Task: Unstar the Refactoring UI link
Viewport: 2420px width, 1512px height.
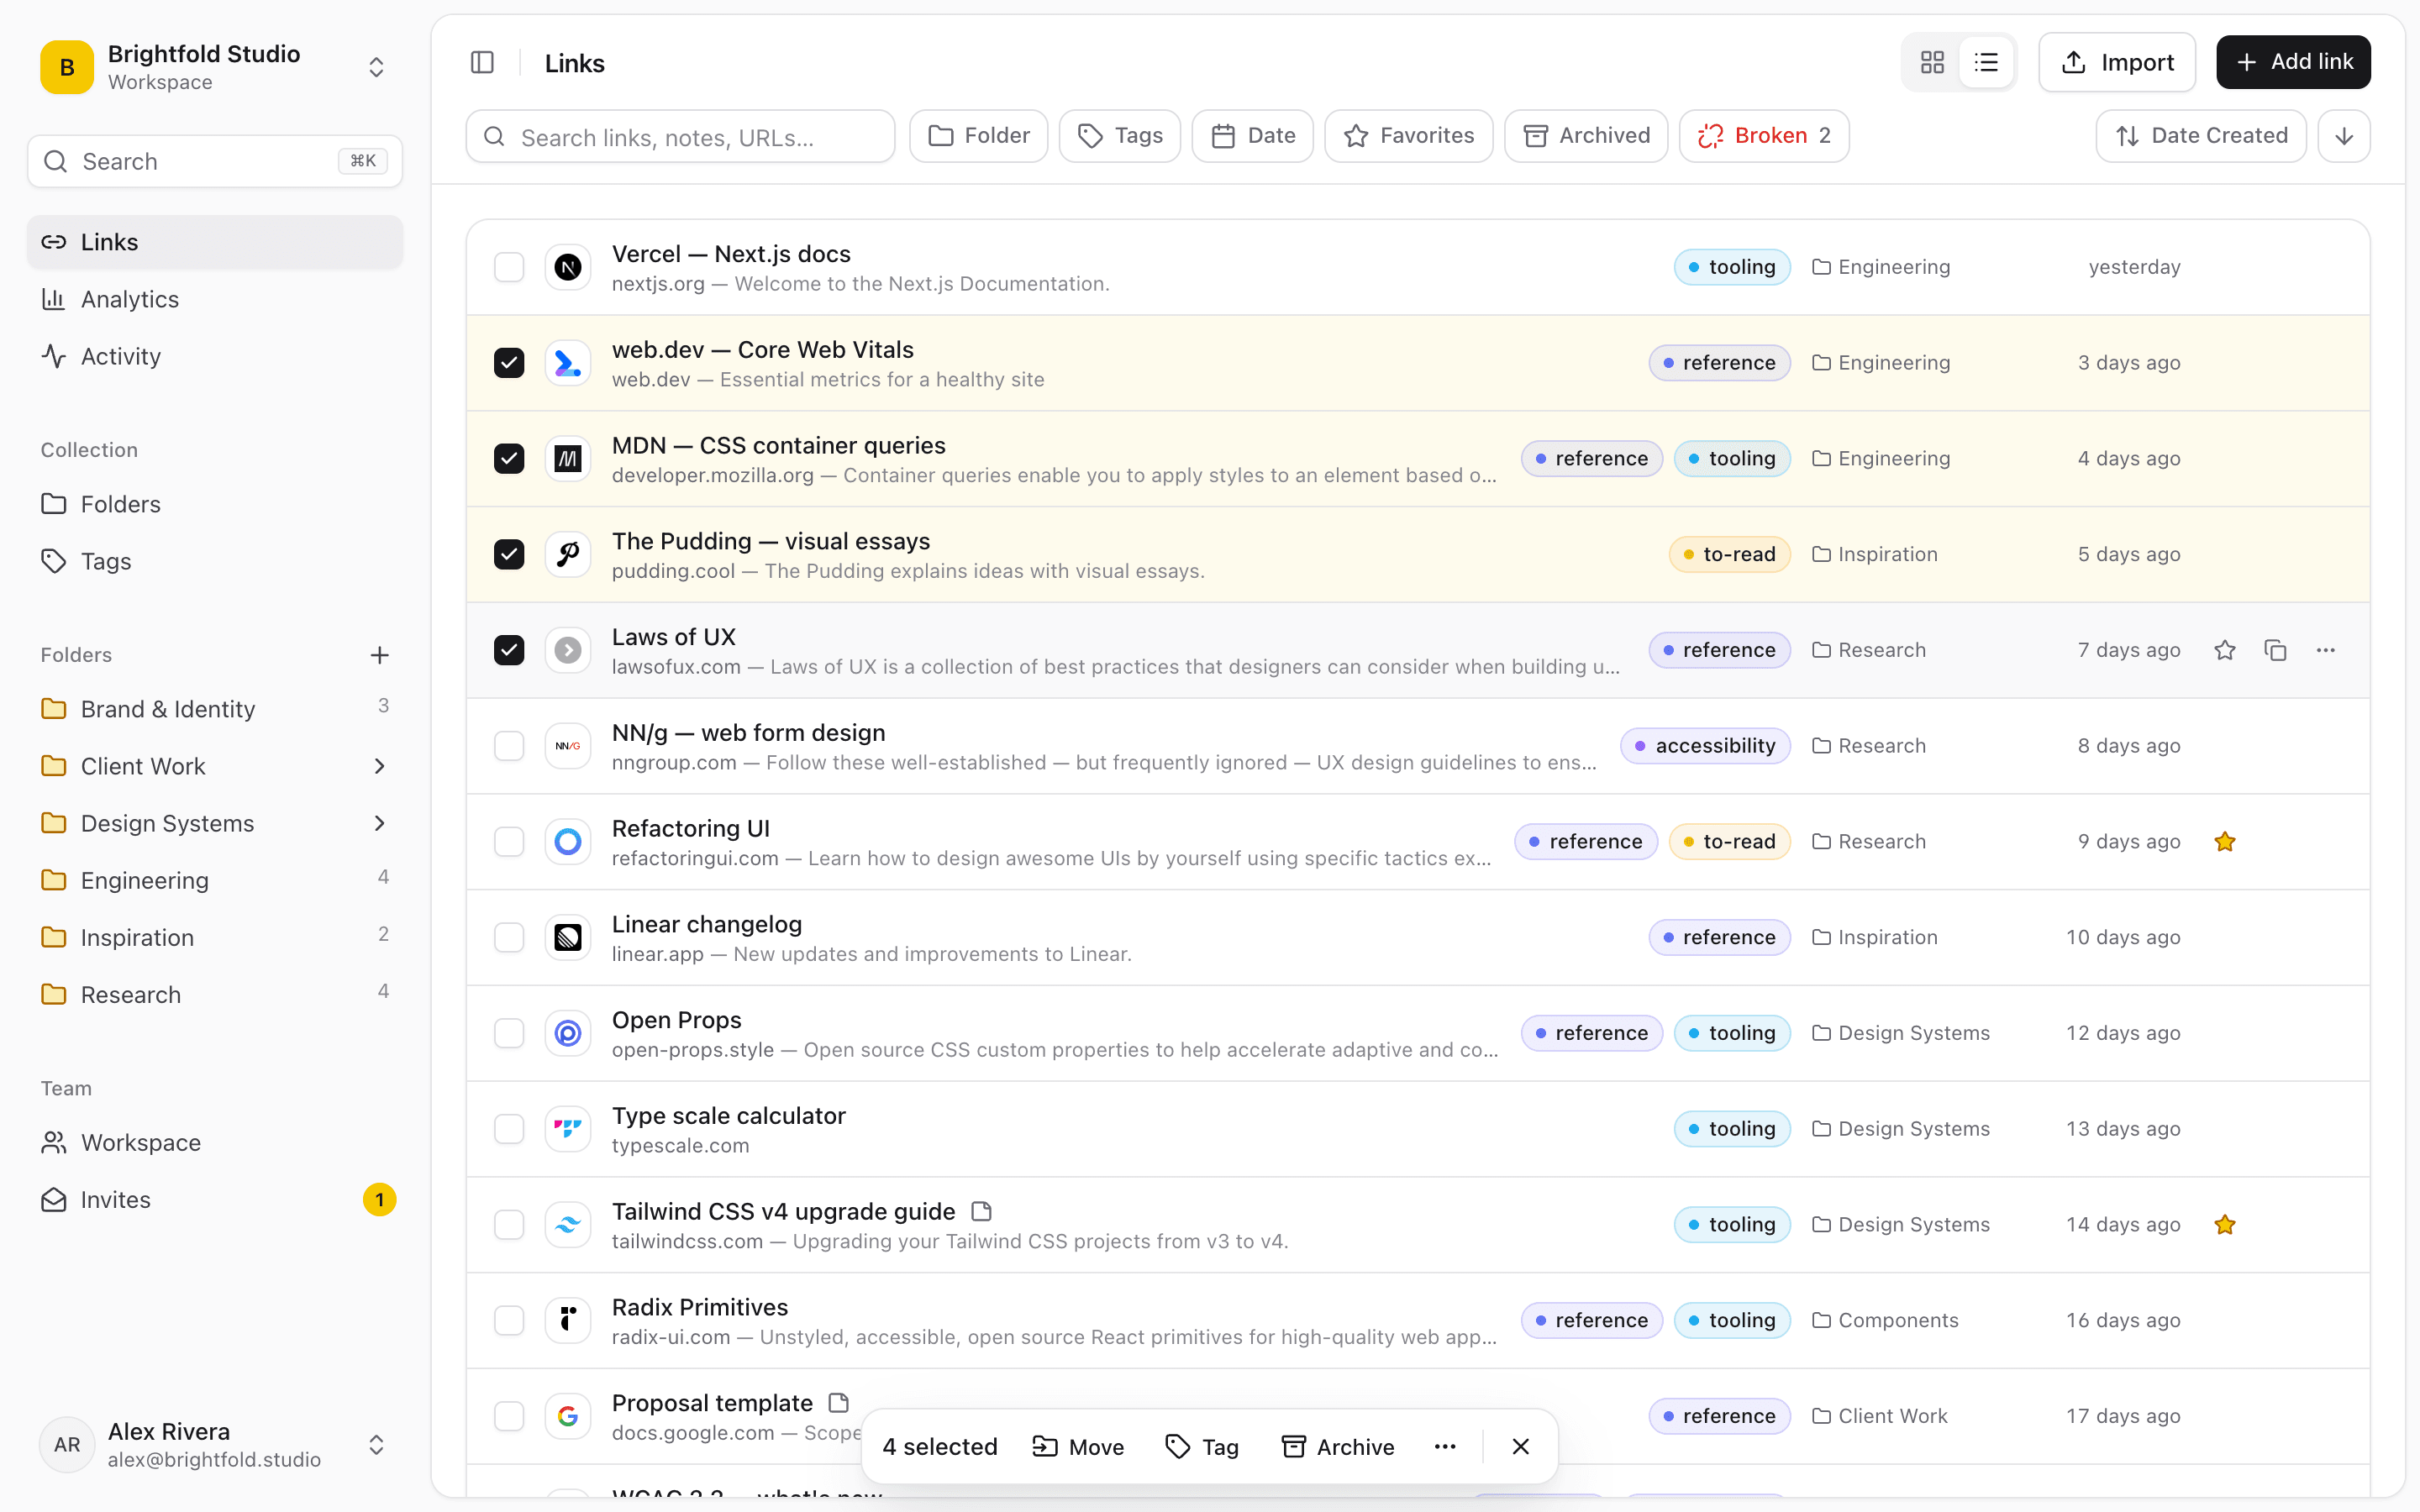Action: [x=2224, y=842]
